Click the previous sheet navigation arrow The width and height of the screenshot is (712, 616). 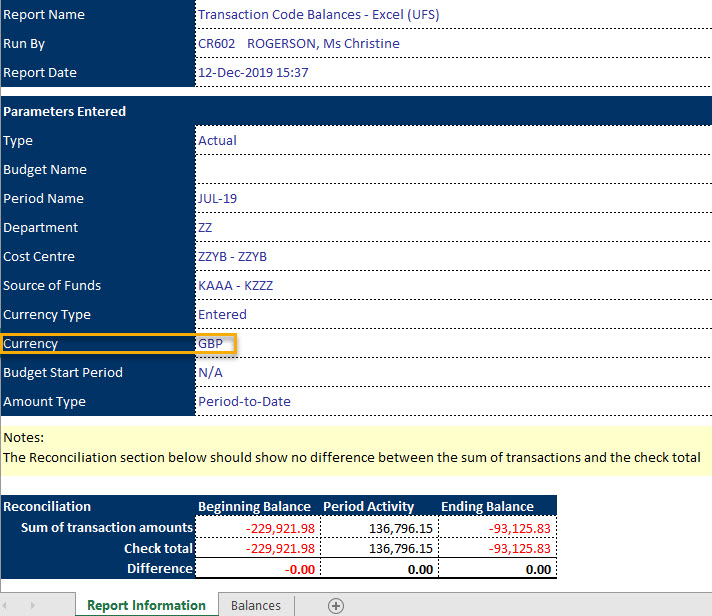point(5,605)
